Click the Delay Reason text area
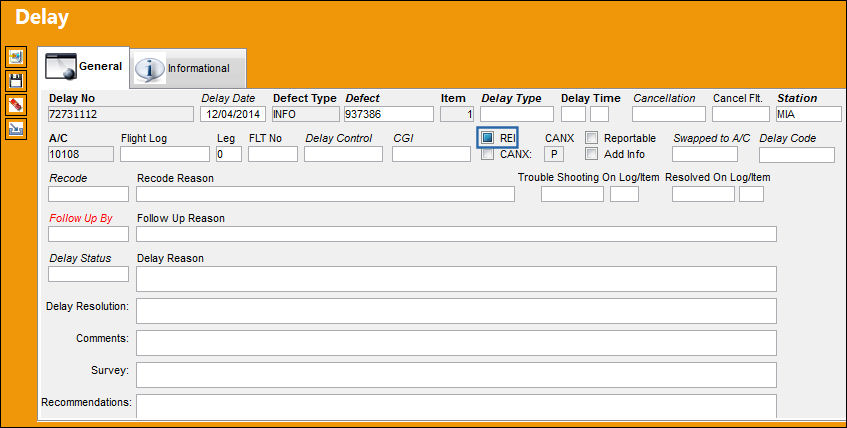Screen dimensions: 847x428 tap(456, 279)
